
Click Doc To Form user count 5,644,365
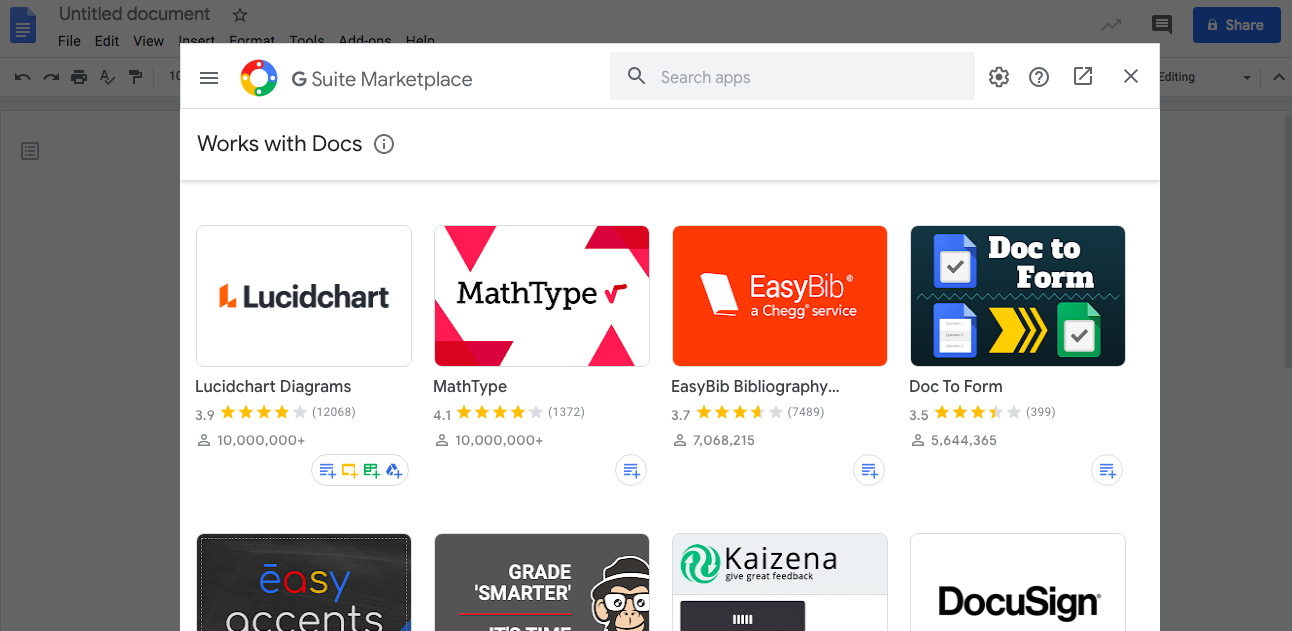click(x=964, y=440)
